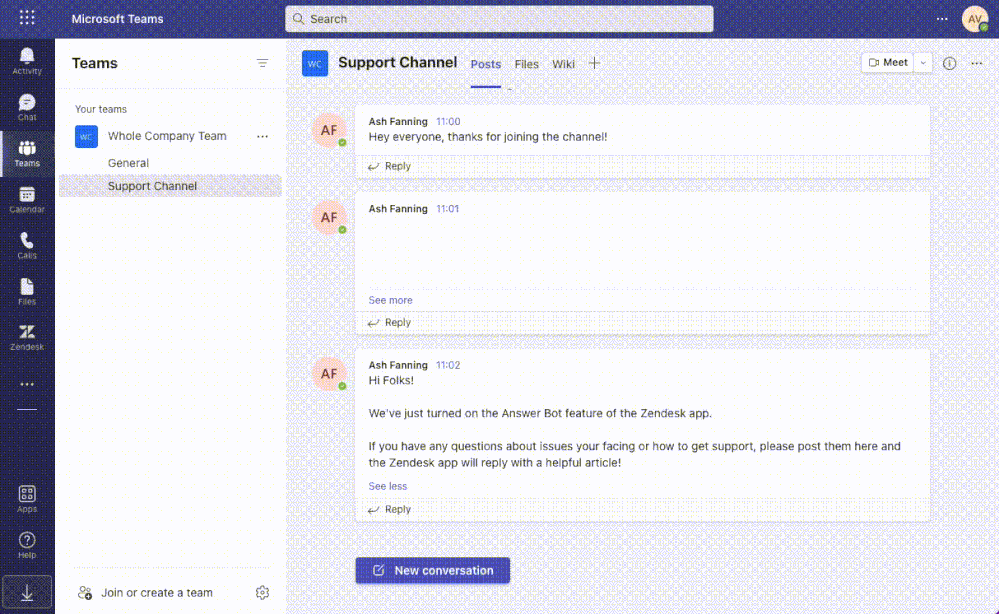This screenshot has height=614, width=999.
Task: Open Whole Company Team more options
Action: 262,136
